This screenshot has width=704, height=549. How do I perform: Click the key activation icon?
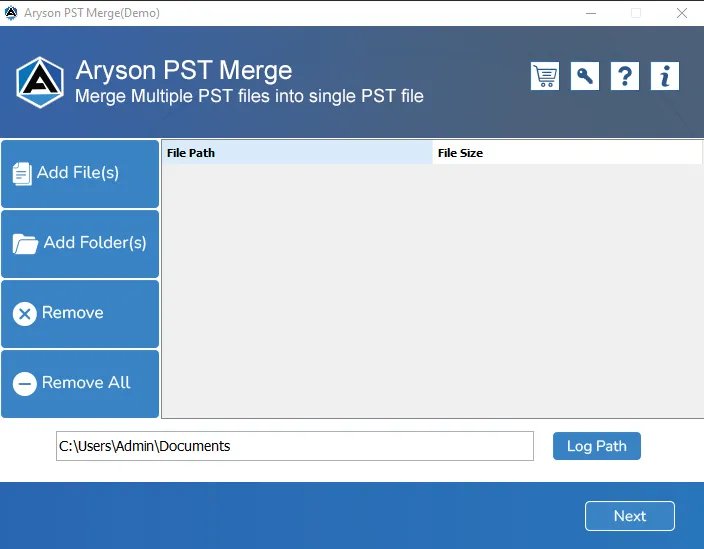click(x=585, y=76)
